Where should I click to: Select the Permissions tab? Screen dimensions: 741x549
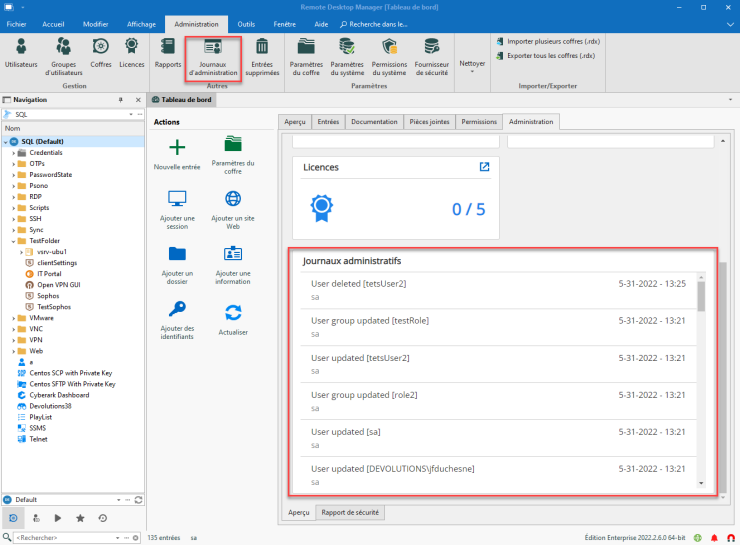pyautogui.click(x=478, y=122)
